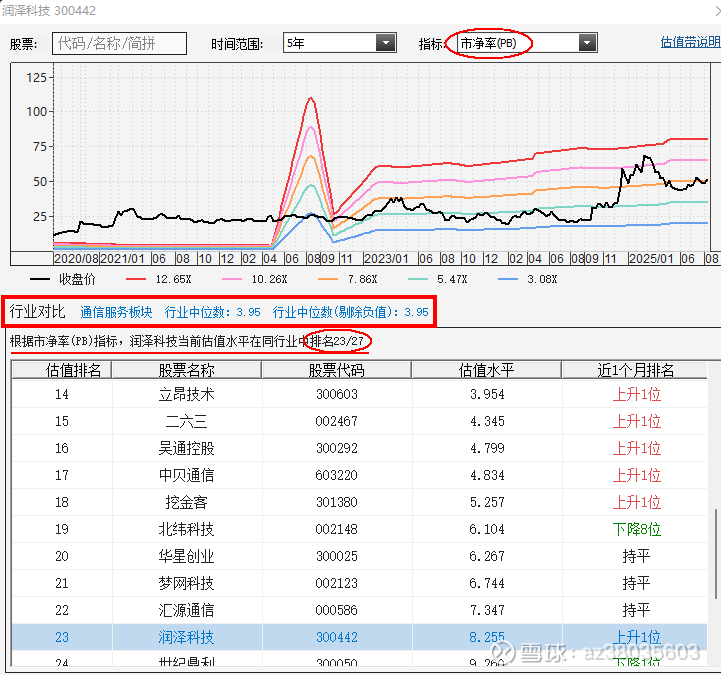
Task: Select the 华星创业 stock name
Action: [x=187, y=556]
